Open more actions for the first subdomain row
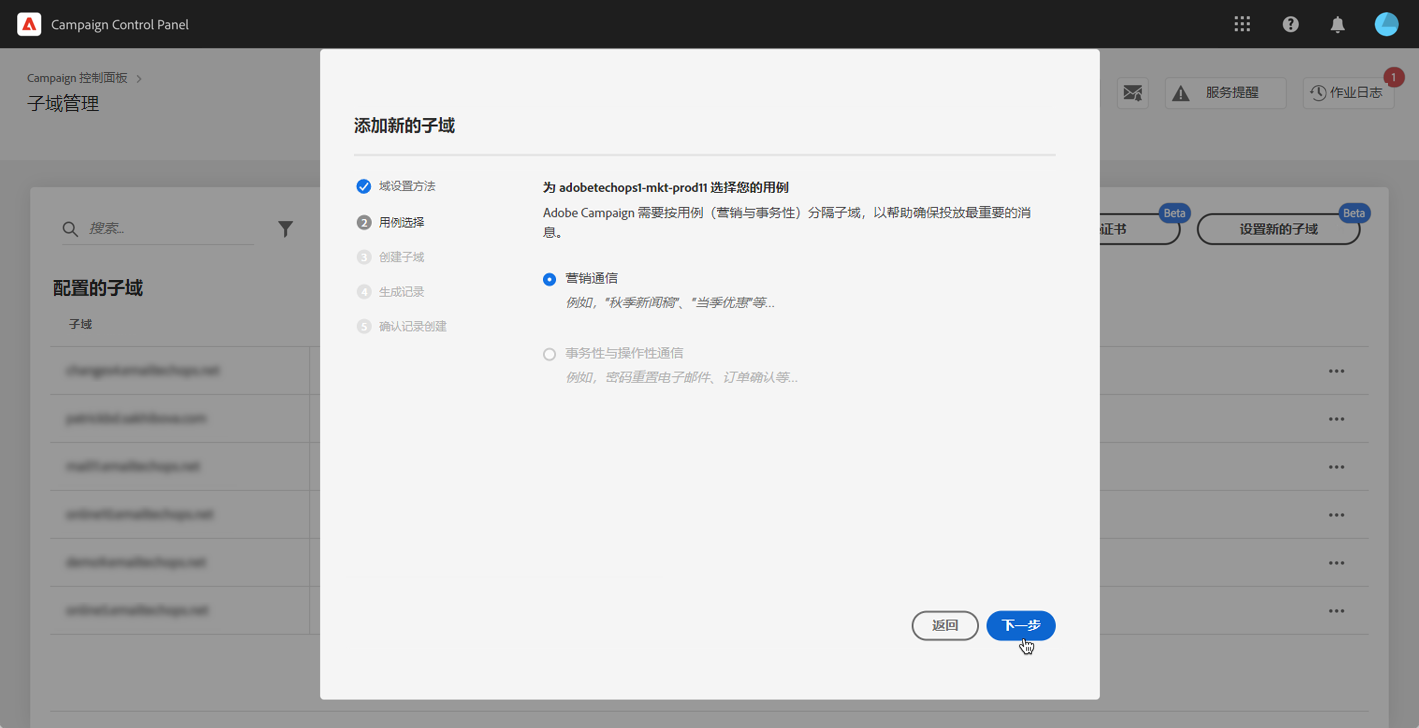This screenshot has height=728, width=1419. click(x=1336, y=371)
